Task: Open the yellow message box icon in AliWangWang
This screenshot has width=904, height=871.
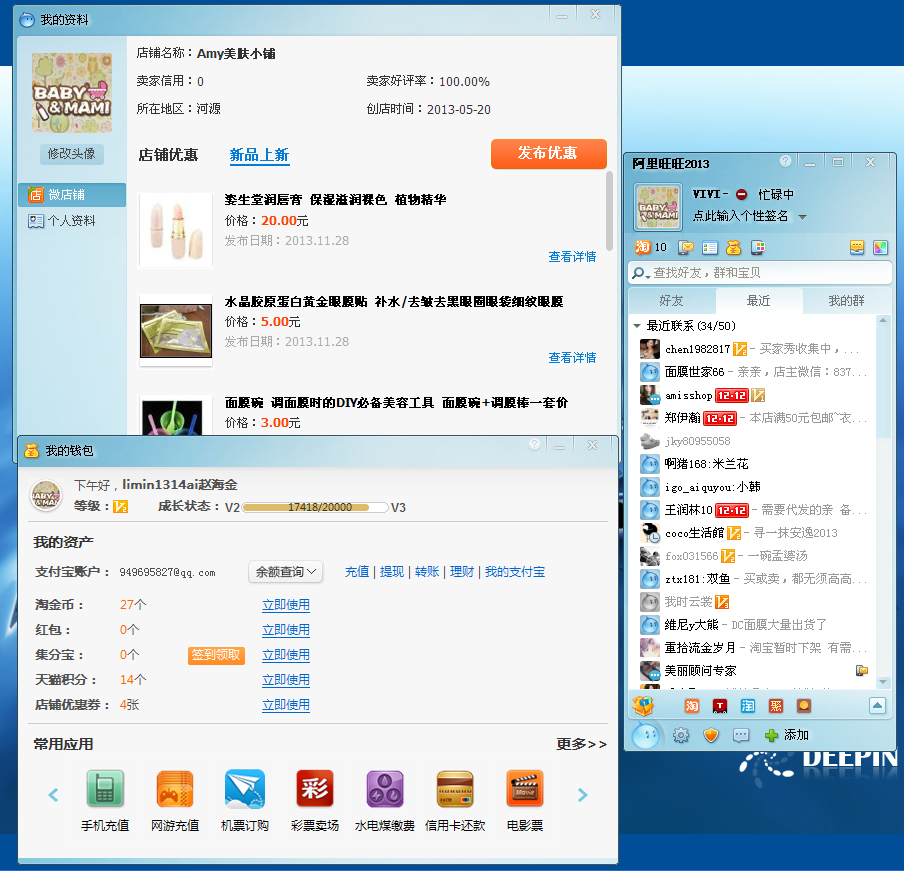Action: click(857, 247)
